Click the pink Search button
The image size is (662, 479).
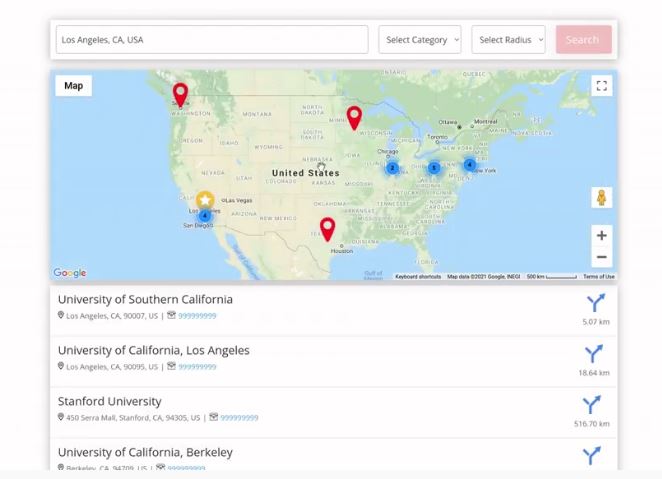pyautogui.click(x=583, y=40)
